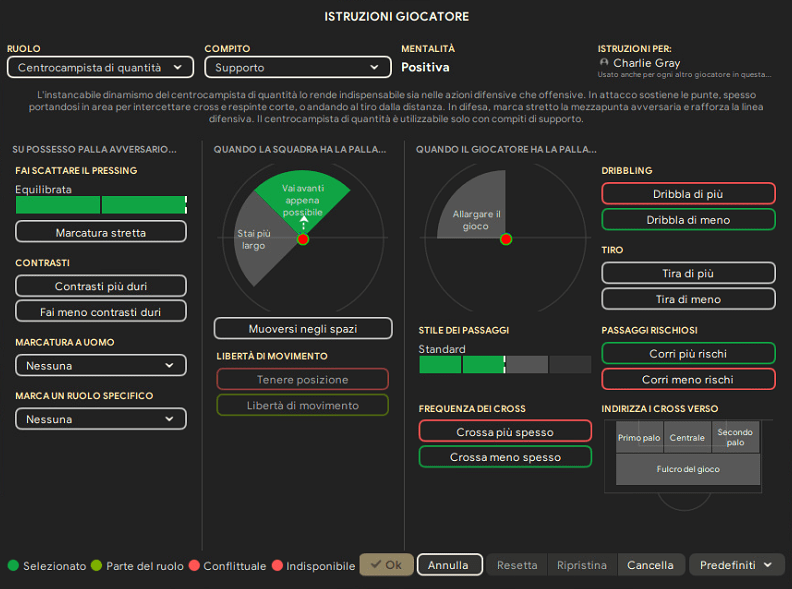Enable 'Contrasti più duri' instruction
This screenshot has height=589, width=792.
click(x=101, y=286)
